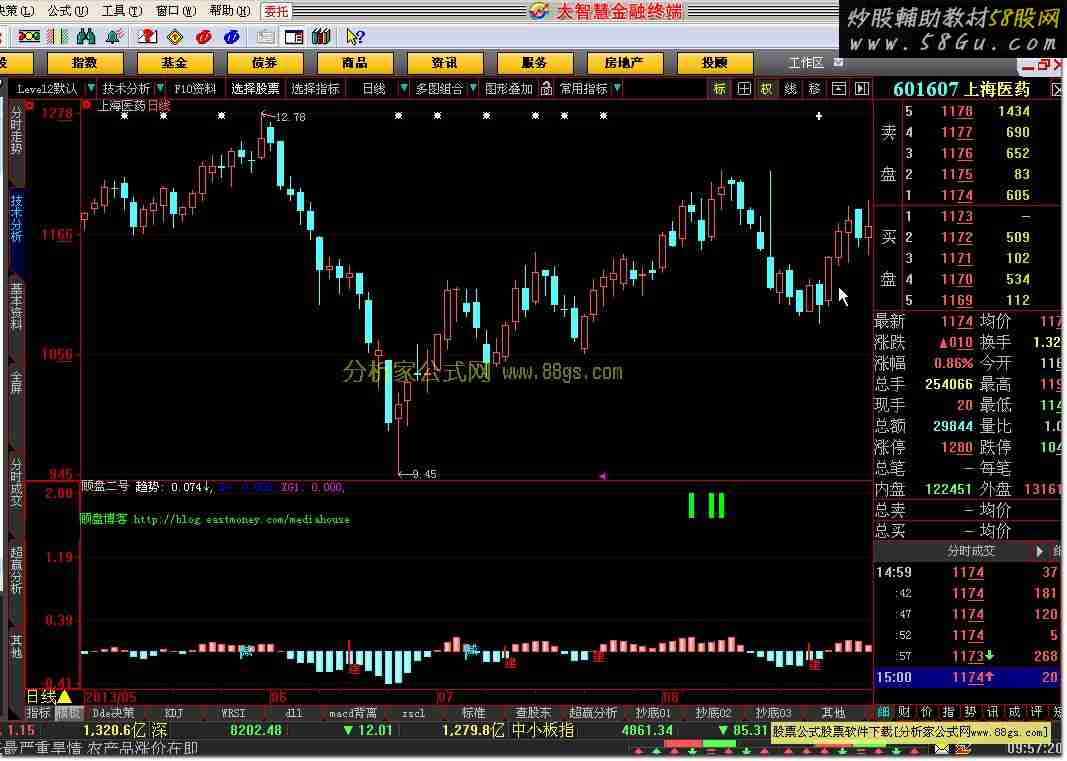
Task: Click the window layout toolbar icon
Action: [294, 37]
